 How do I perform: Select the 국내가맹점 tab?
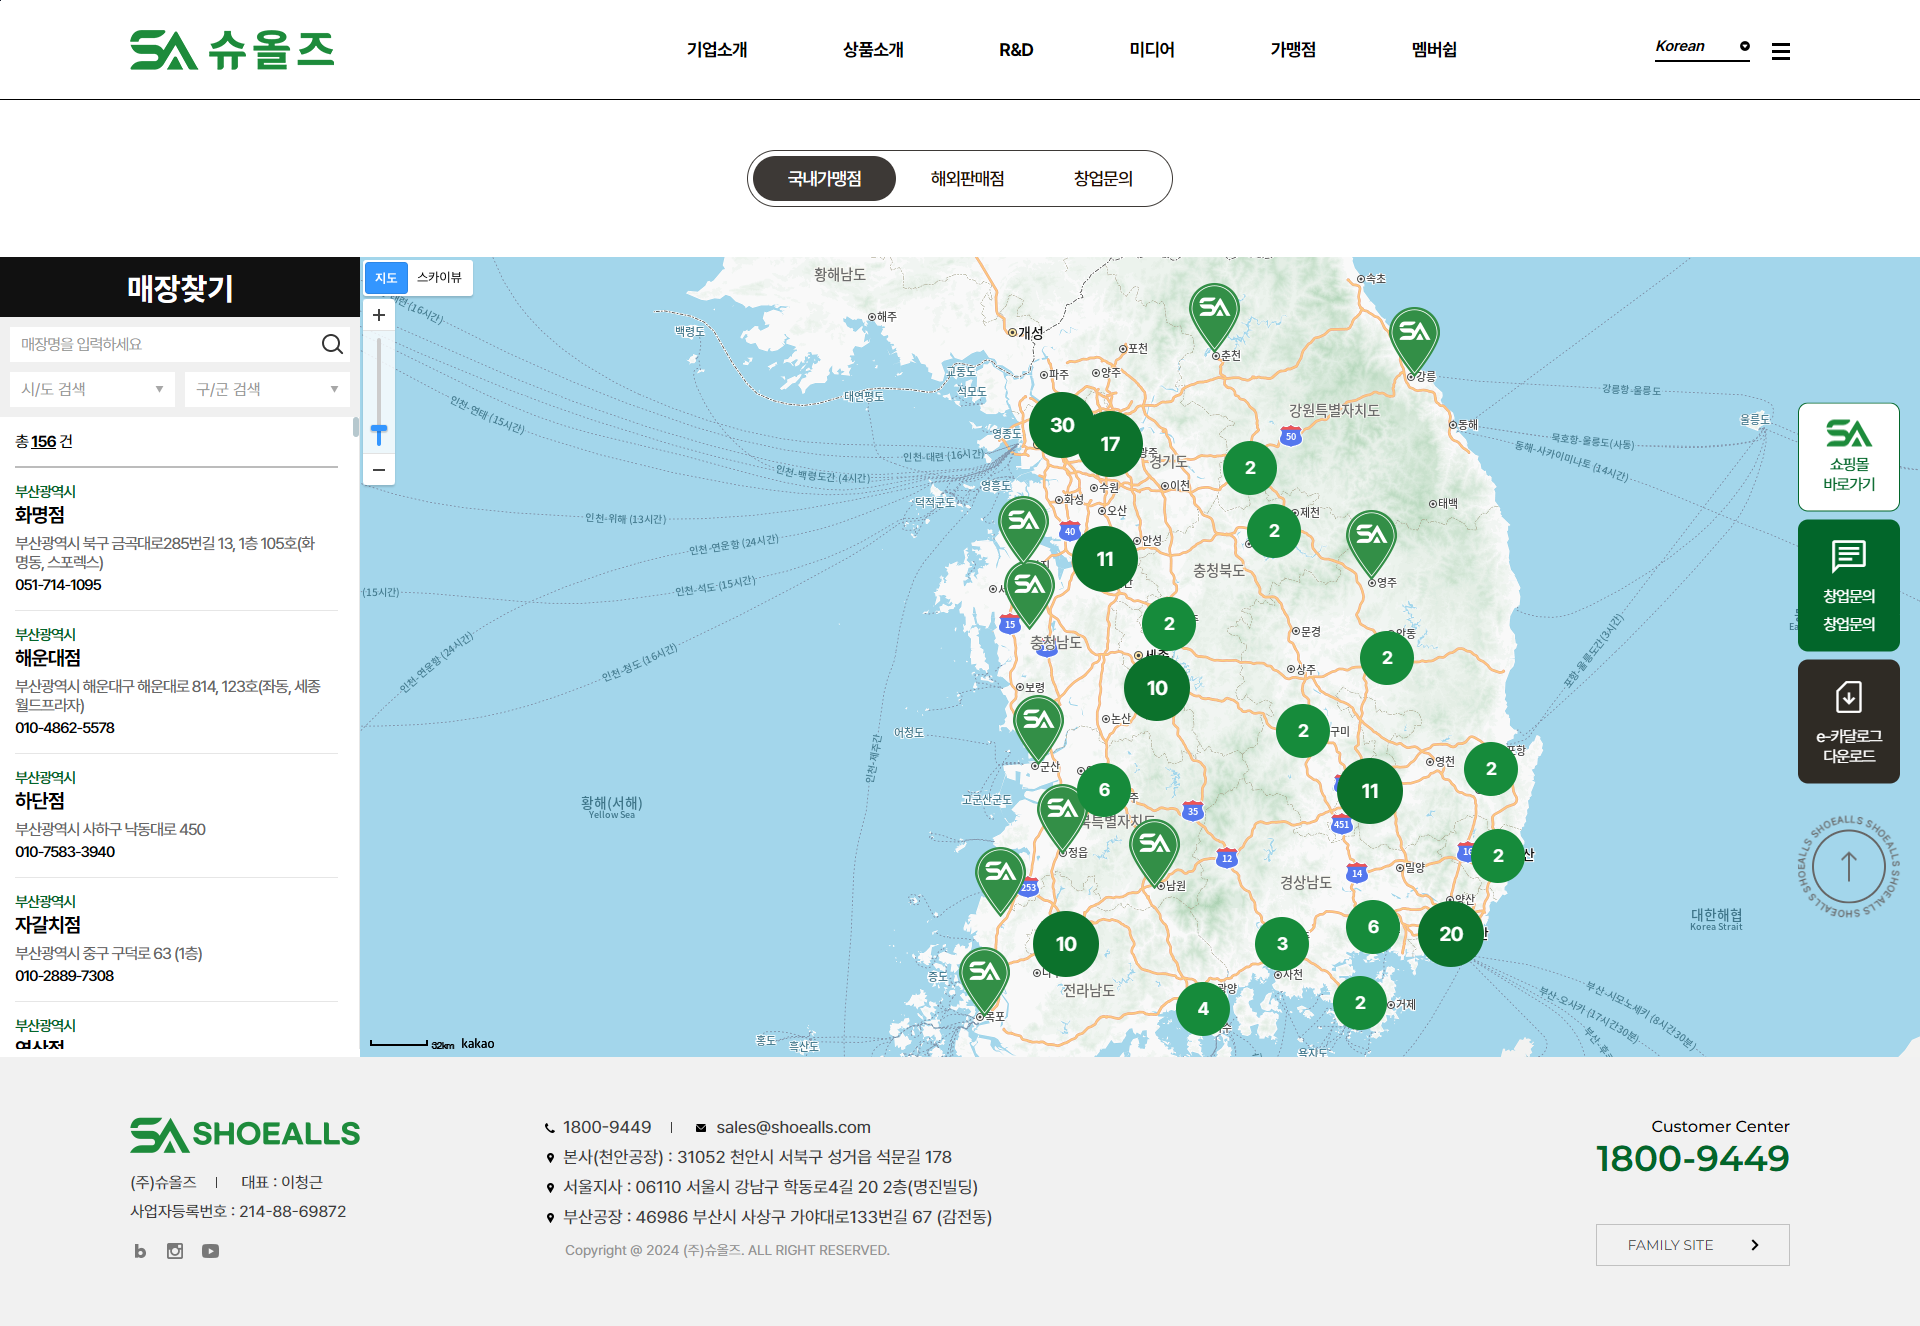824,179
